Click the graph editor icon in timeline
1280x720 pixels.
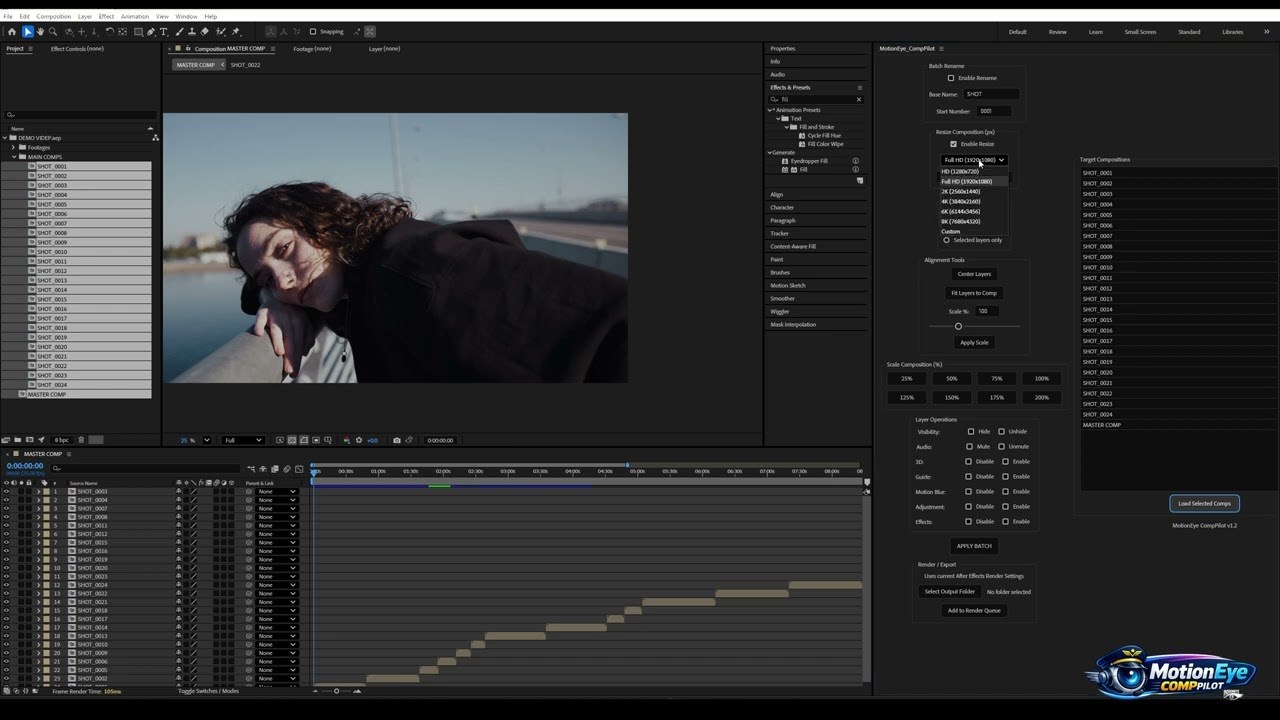pyautogui.click(x=299, y=469)
